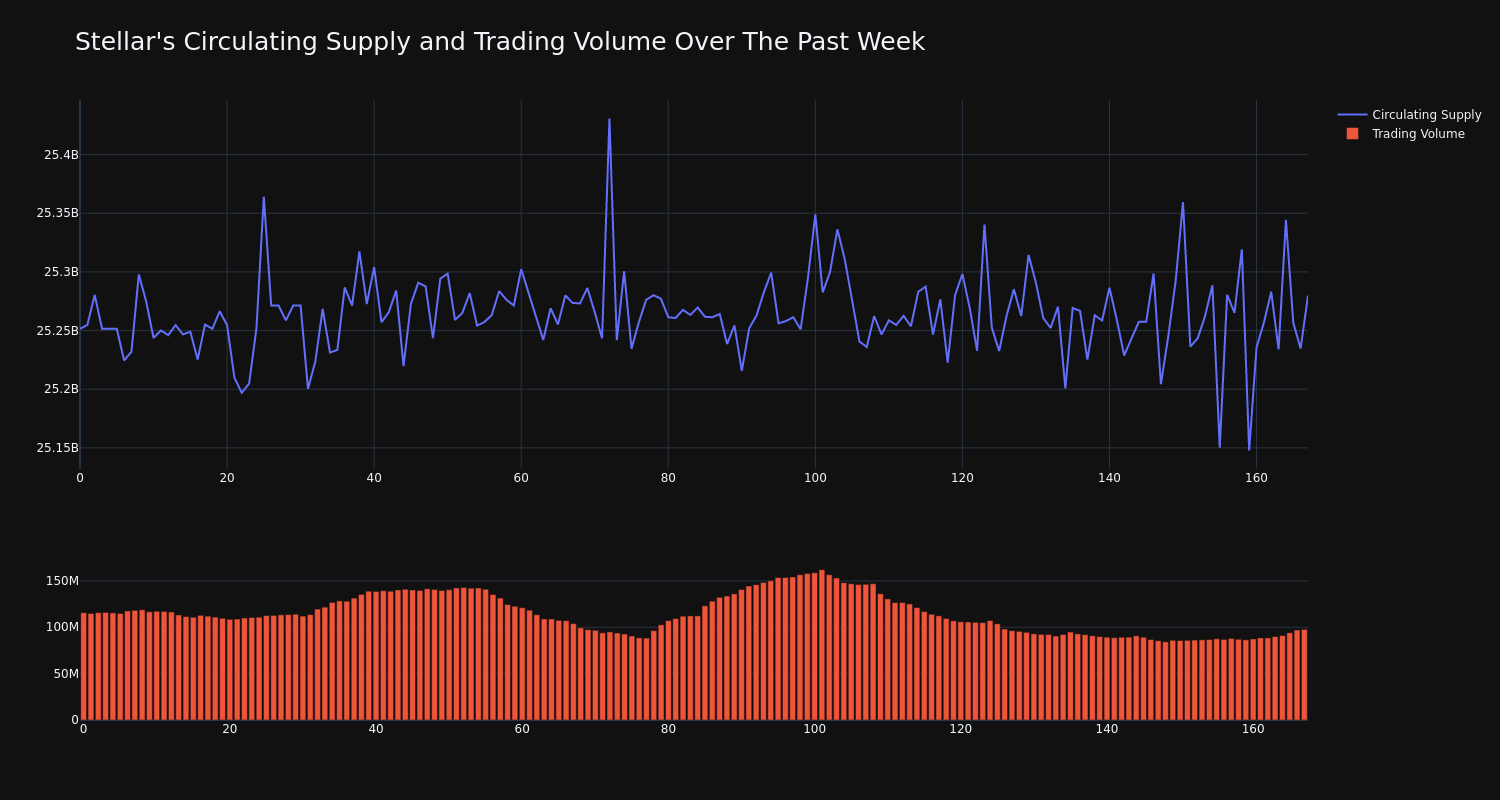The image size is (1500, 800).
Task: Click the x-axis label 40 on volume chart
Action: coord(376,729)
